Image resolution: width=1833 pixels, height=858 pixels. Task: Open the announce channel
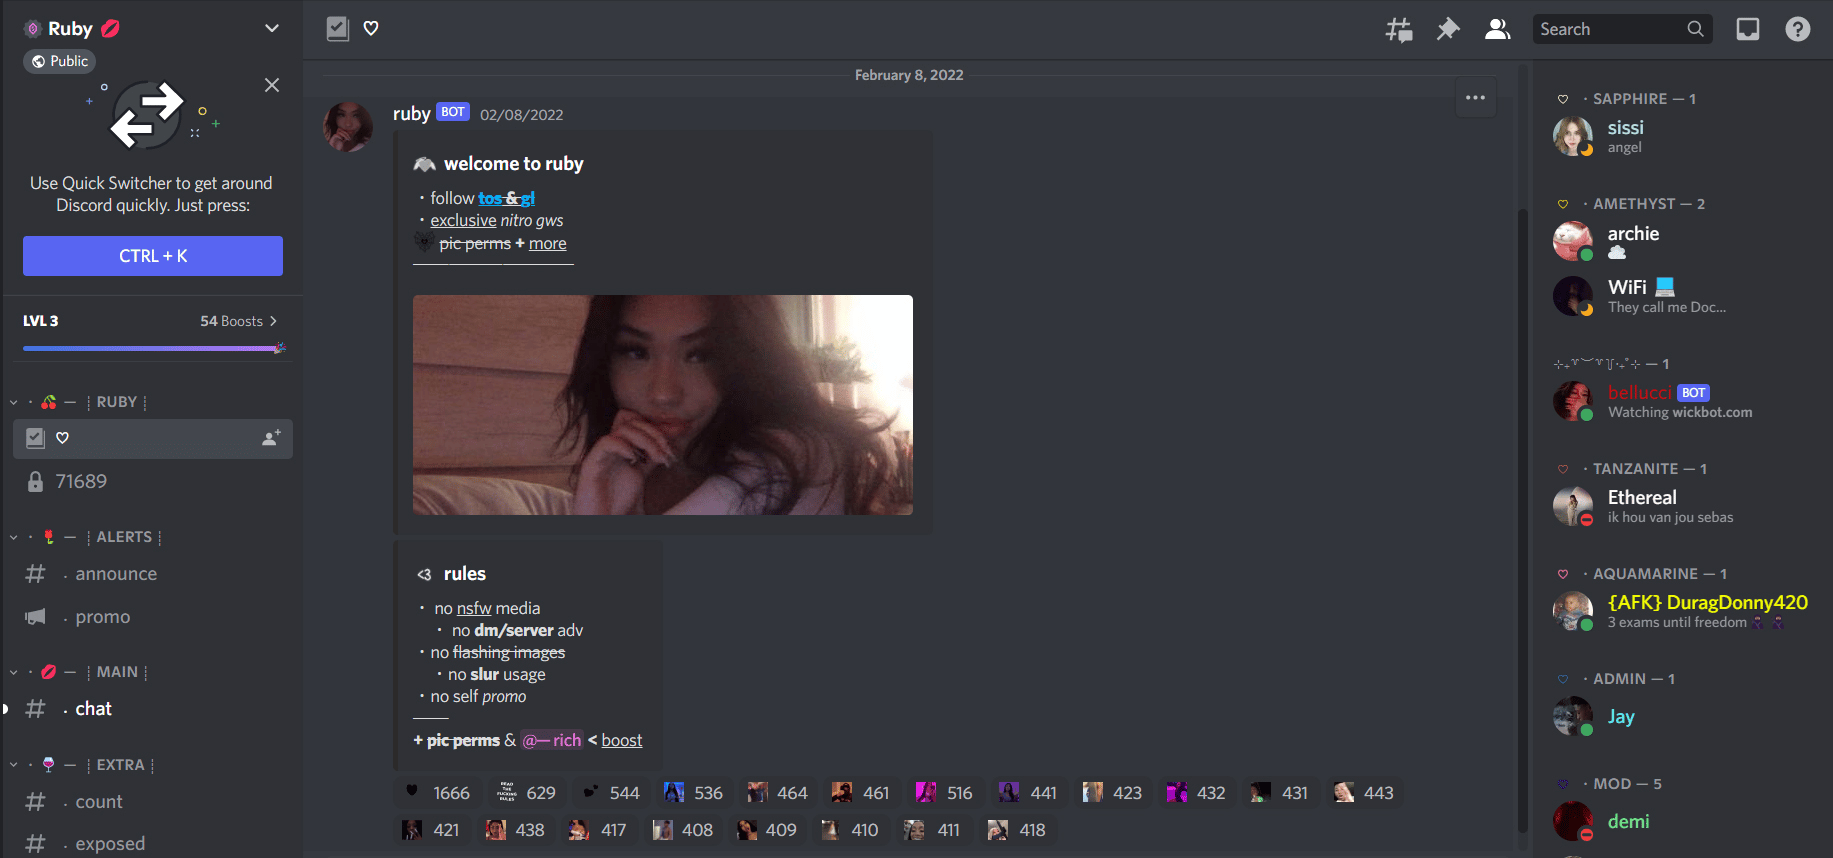tap(153, 574)
